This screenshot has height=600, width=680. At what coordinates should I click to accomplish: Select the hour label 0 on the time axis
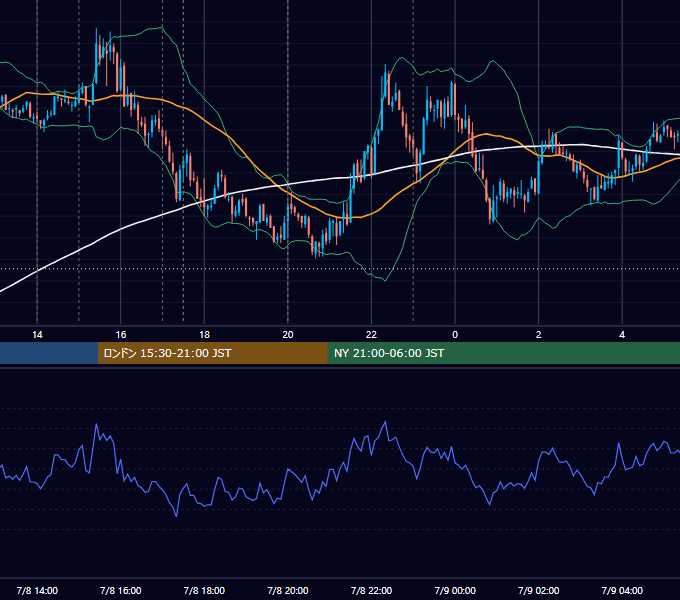click(x=455, y=335)
